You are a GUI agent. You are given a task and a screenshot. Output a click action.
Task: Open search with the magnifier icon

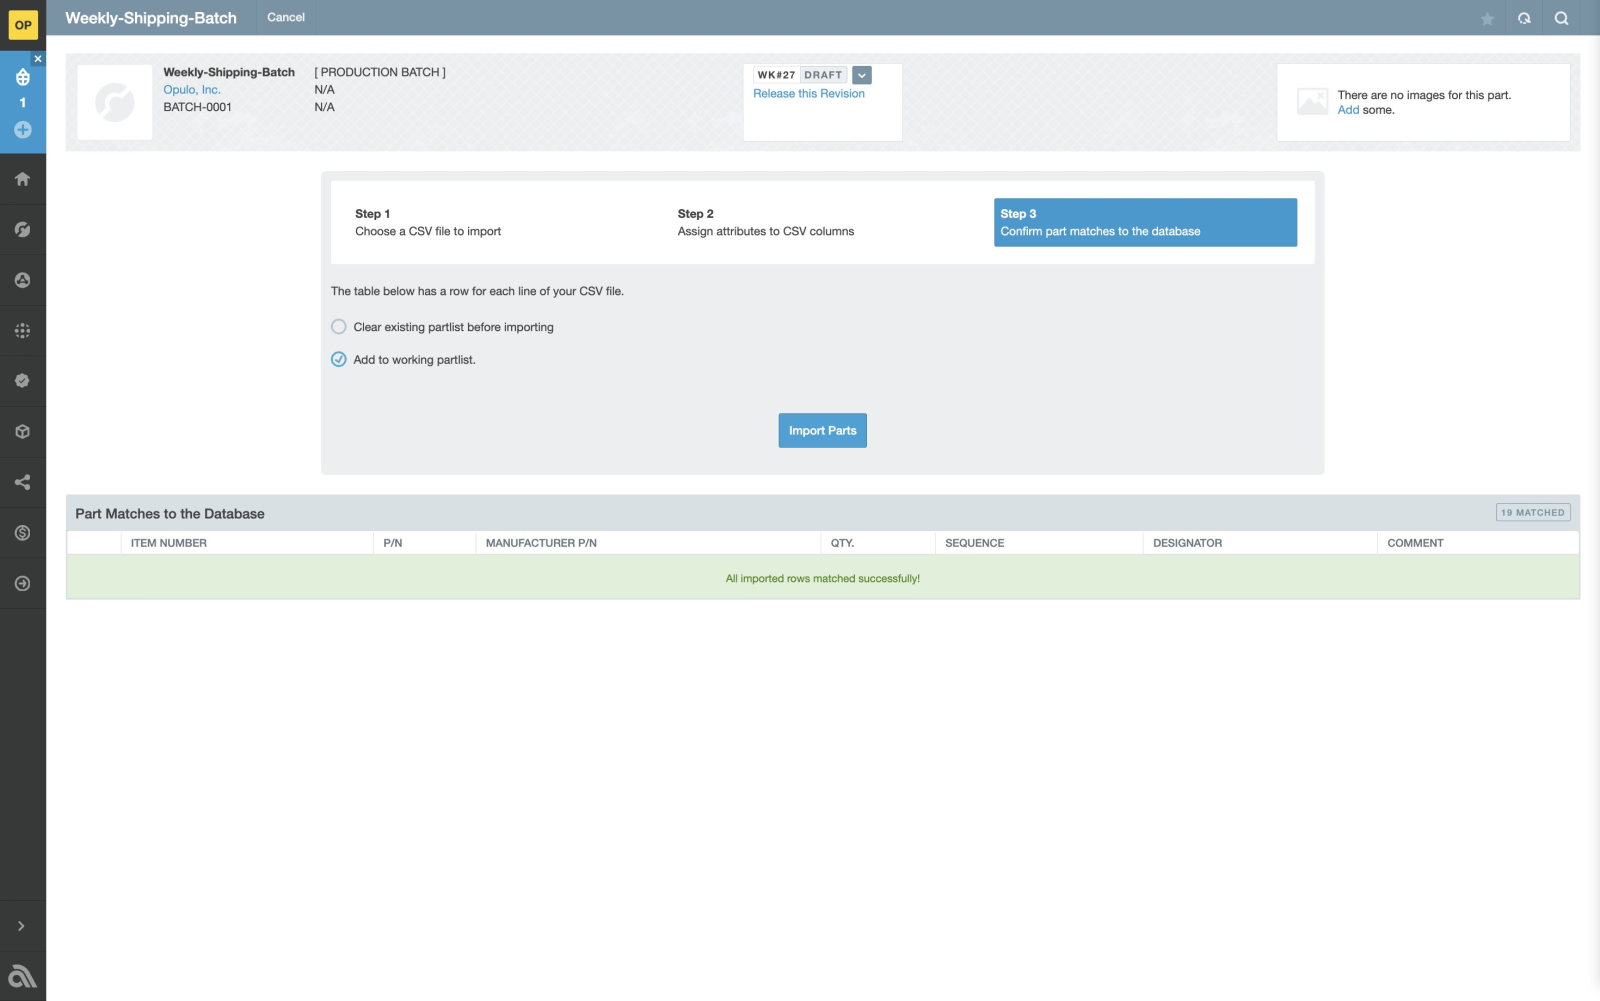(1561, 18)
